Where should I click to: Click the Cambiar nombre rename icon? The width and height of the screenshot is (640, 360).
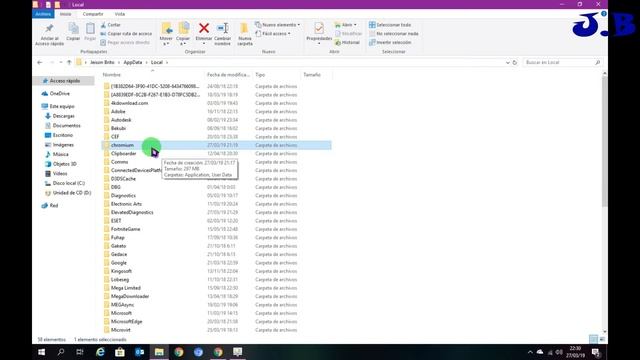coord(222,28)
